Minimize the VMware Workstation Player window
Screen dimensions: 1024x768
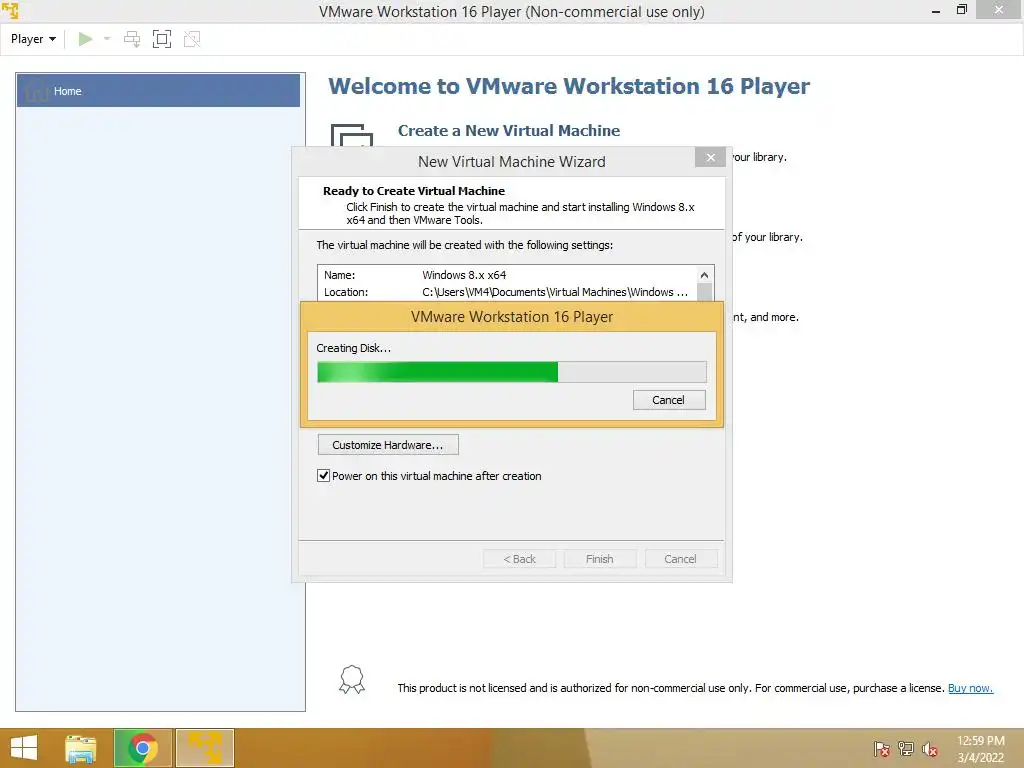tap(936, 10)
